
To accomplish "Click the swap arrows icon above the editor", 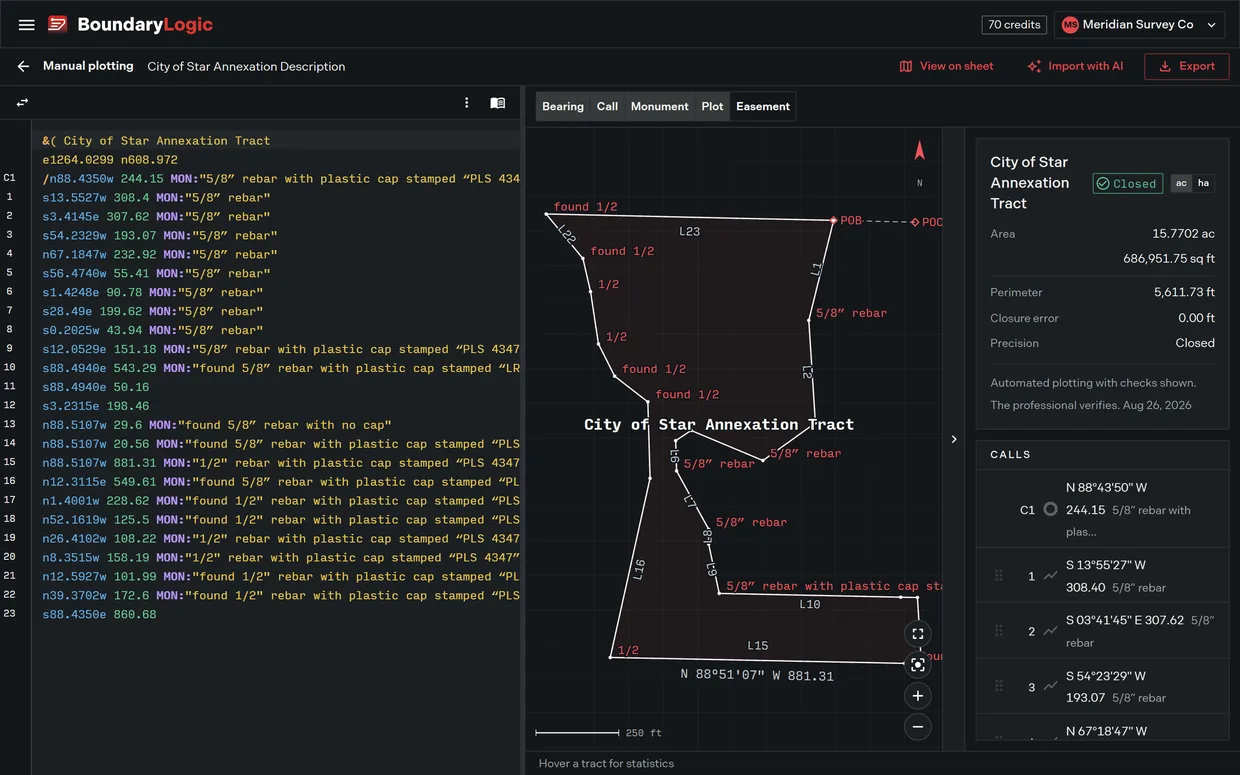I will pyautogui.click(x=22, y=103).
